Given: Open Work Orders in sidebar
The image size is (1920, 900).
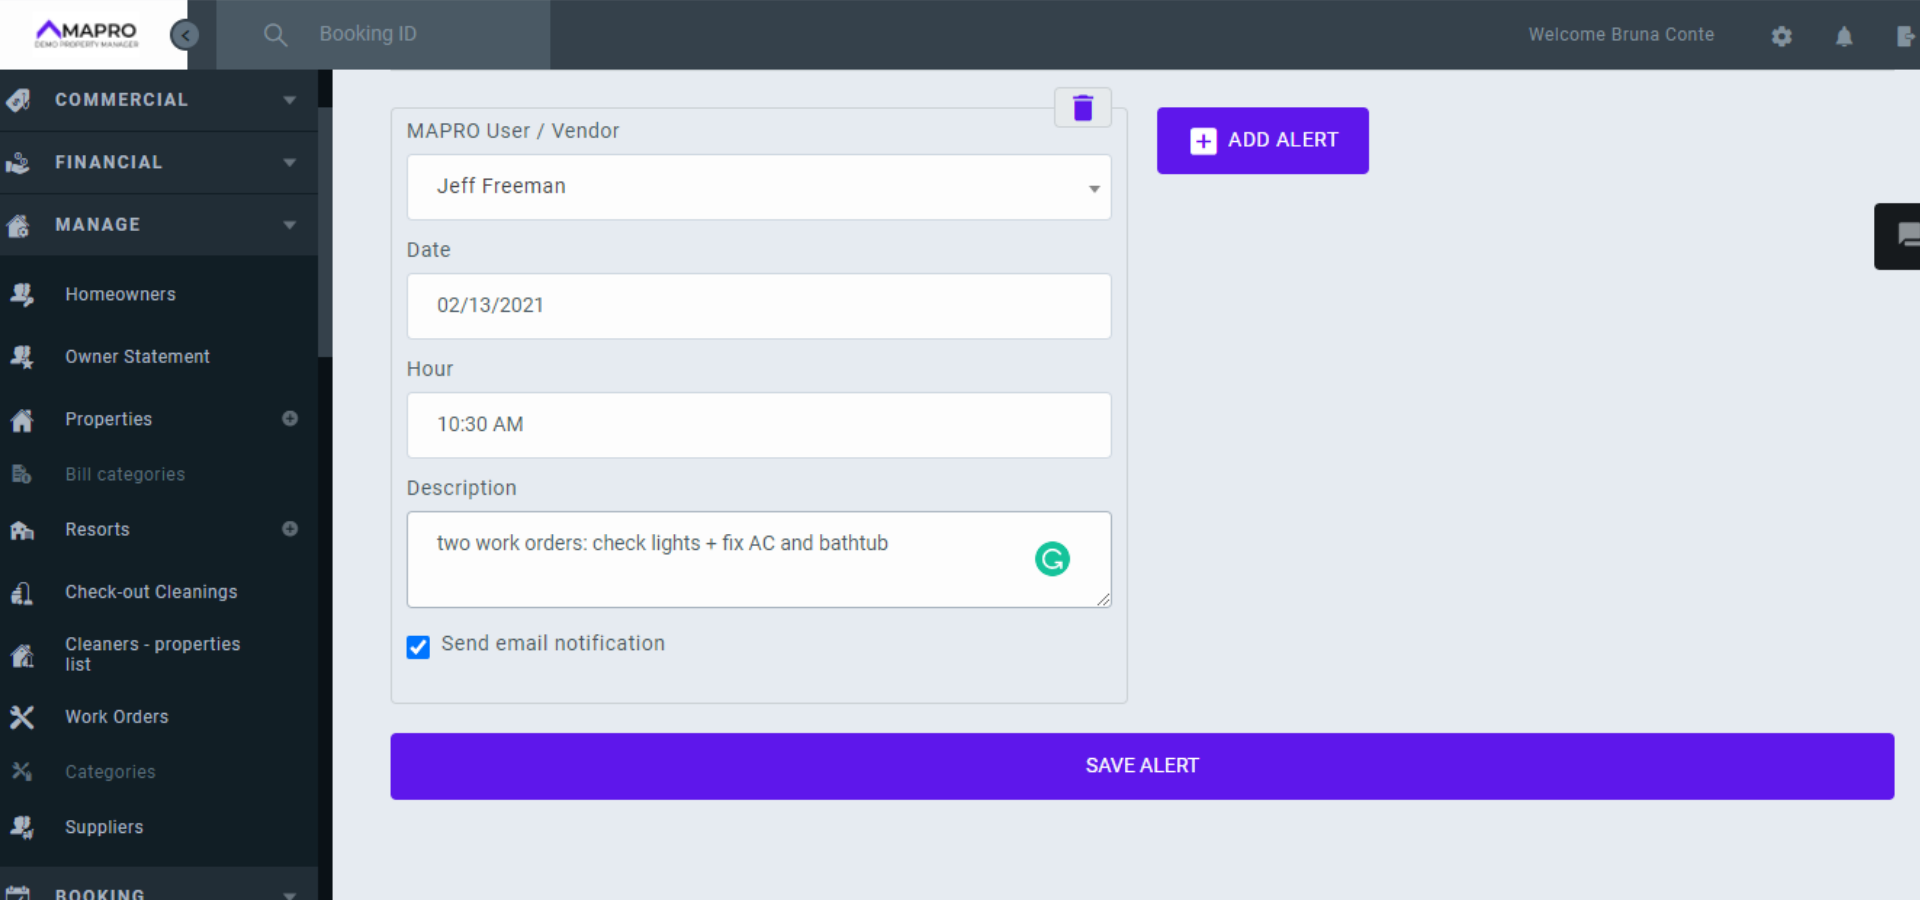Looking at the screenshot, I should [117, 717].
